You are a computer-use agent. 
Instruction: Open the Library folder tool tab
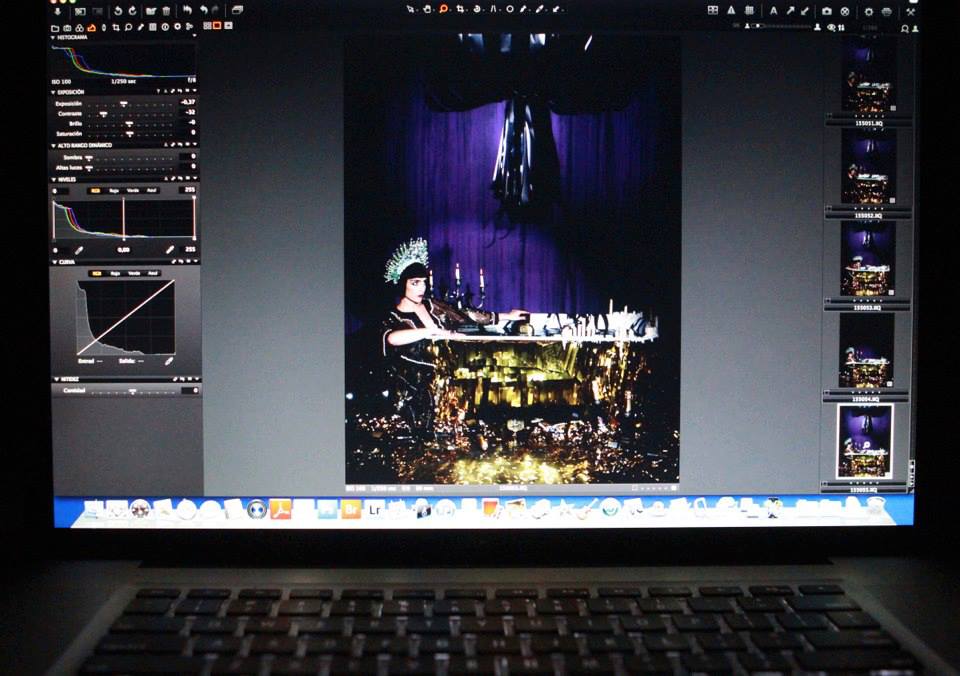pos(56,26)
